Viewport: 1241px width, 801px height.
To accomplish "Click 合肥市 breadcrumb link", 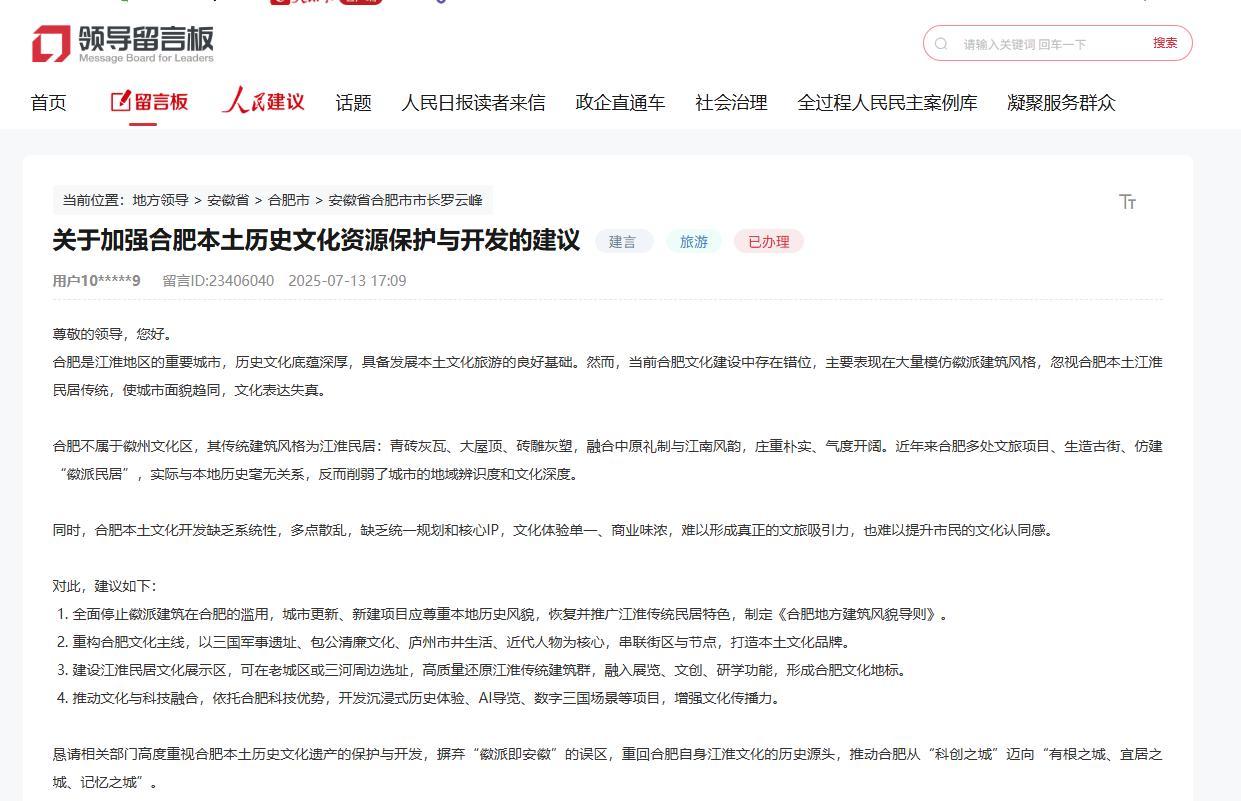I will tap(289, 200).
